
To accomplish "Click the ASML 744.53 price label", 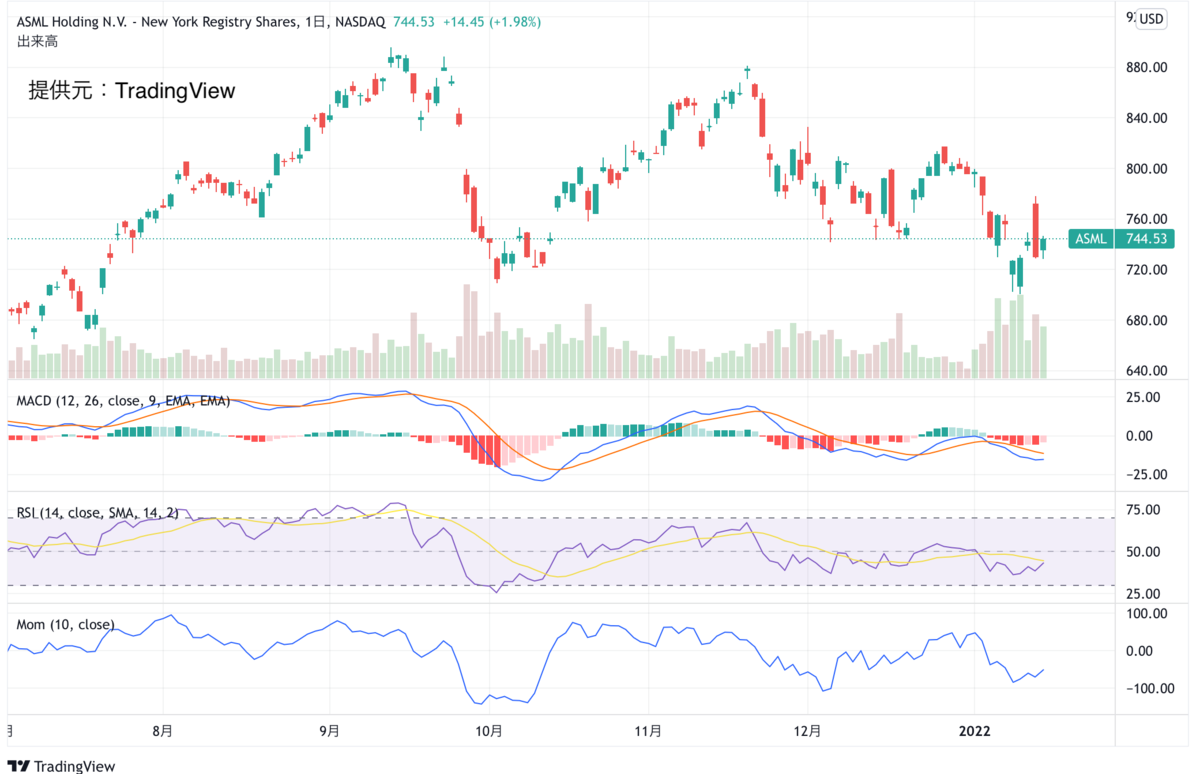I will coord(1121,239).
